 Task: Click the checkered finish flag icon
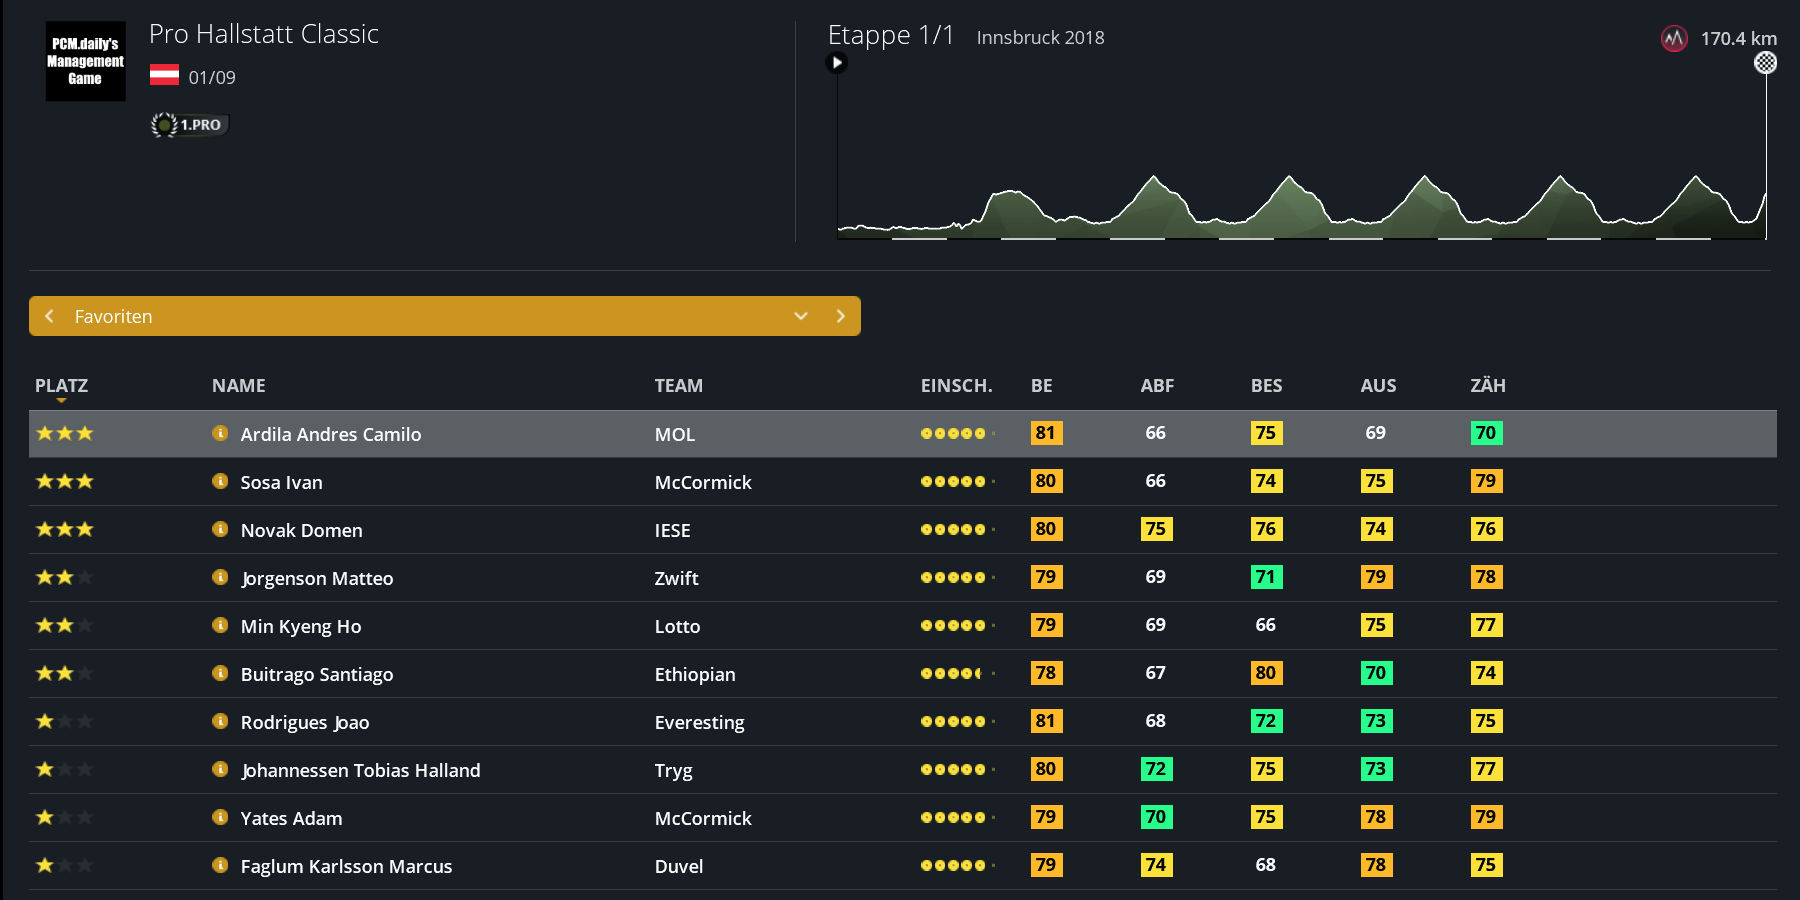(1766, 63)
